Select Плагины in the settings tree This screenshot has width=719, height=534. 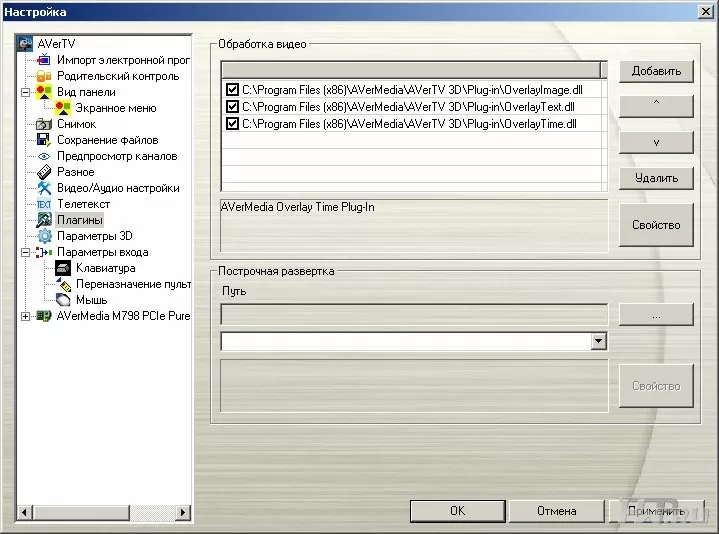79,220
